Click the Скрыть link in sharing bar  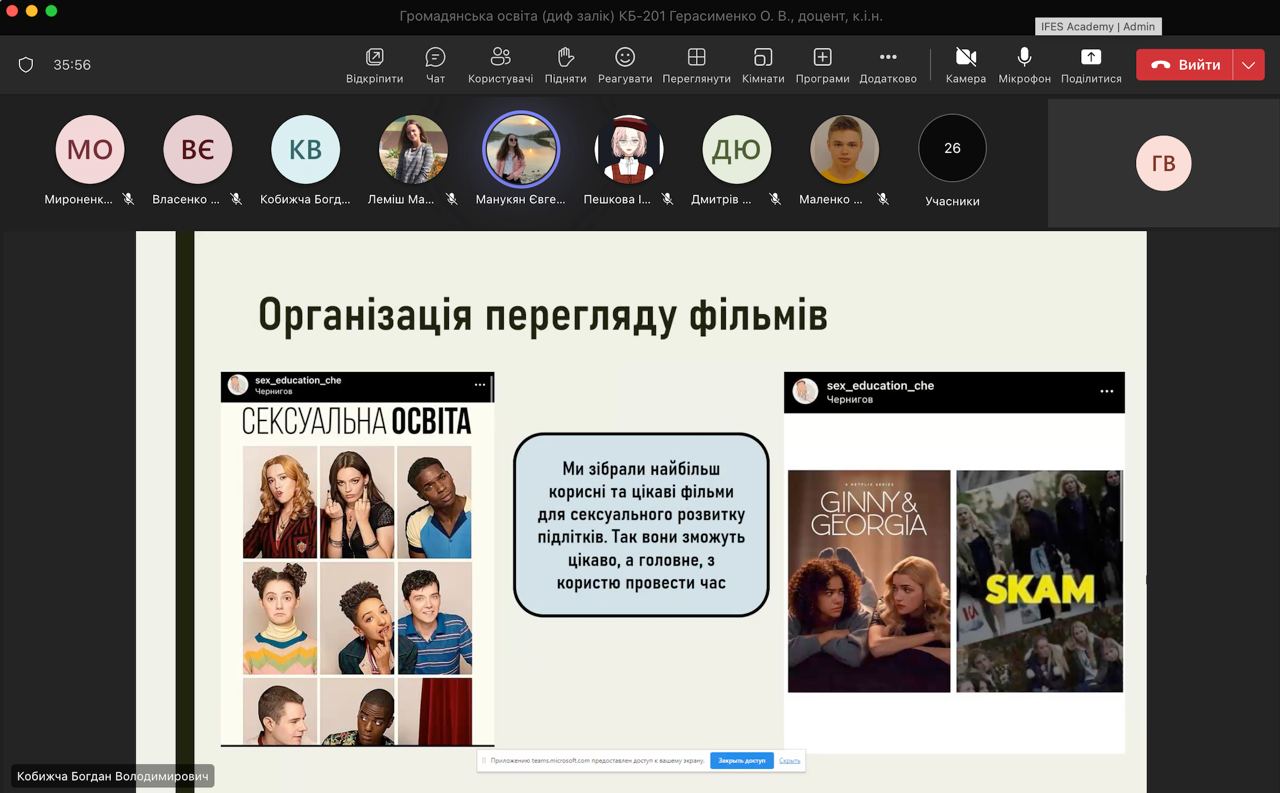pos(789,761)
